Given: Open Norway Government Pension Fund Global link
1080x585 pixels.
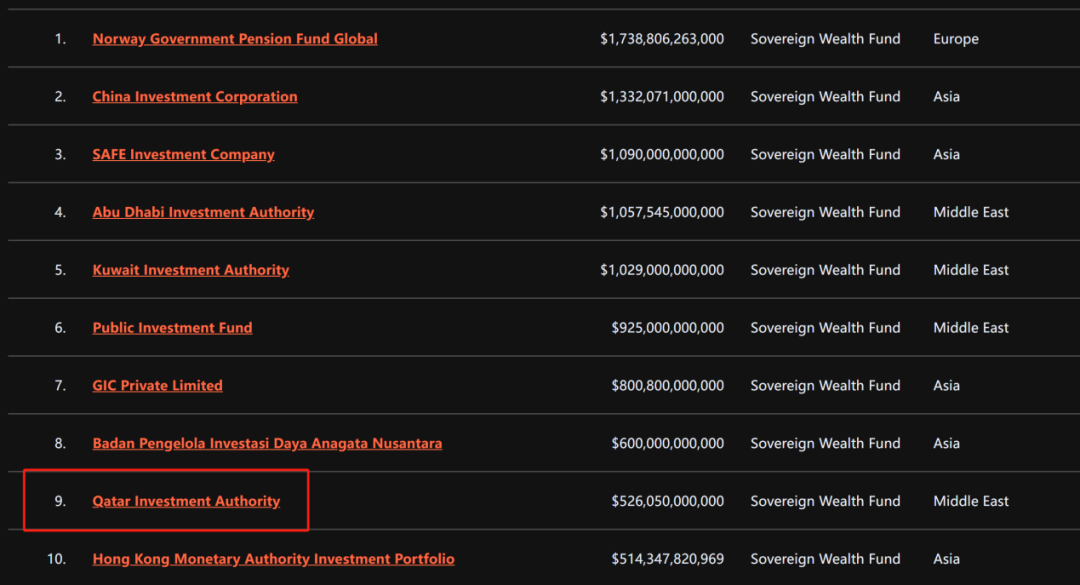Looking at the screenshot, I should coord(235,39).
